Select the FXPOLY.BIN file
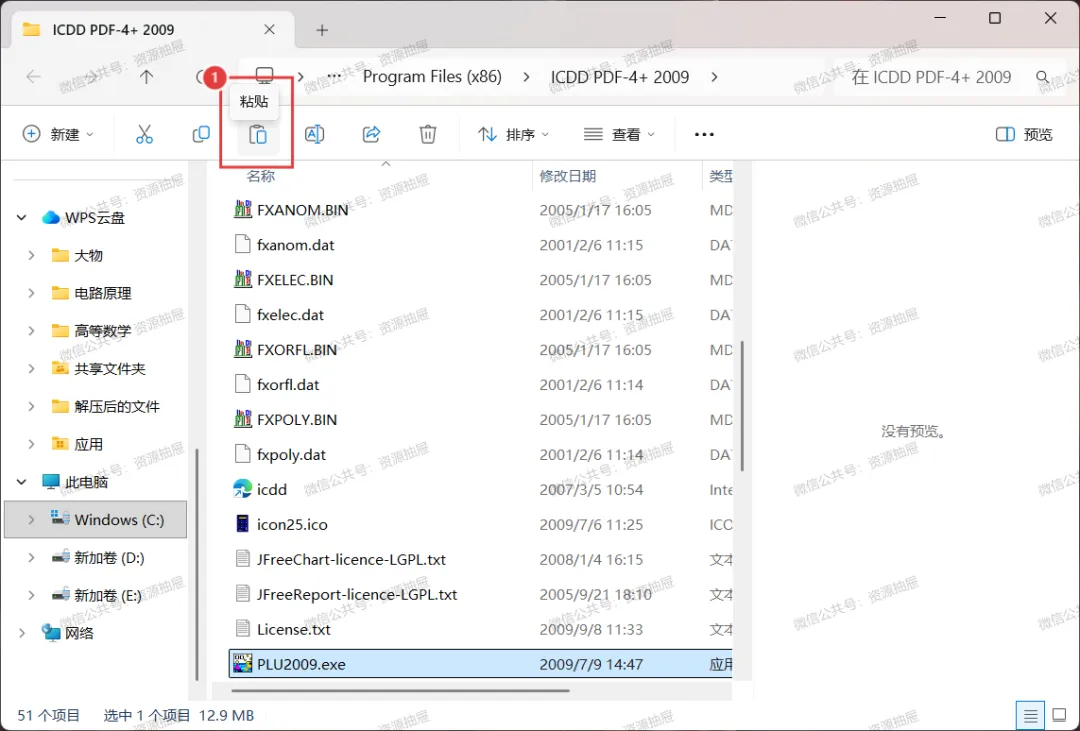Screen dimensions: 1080x731 285,420
